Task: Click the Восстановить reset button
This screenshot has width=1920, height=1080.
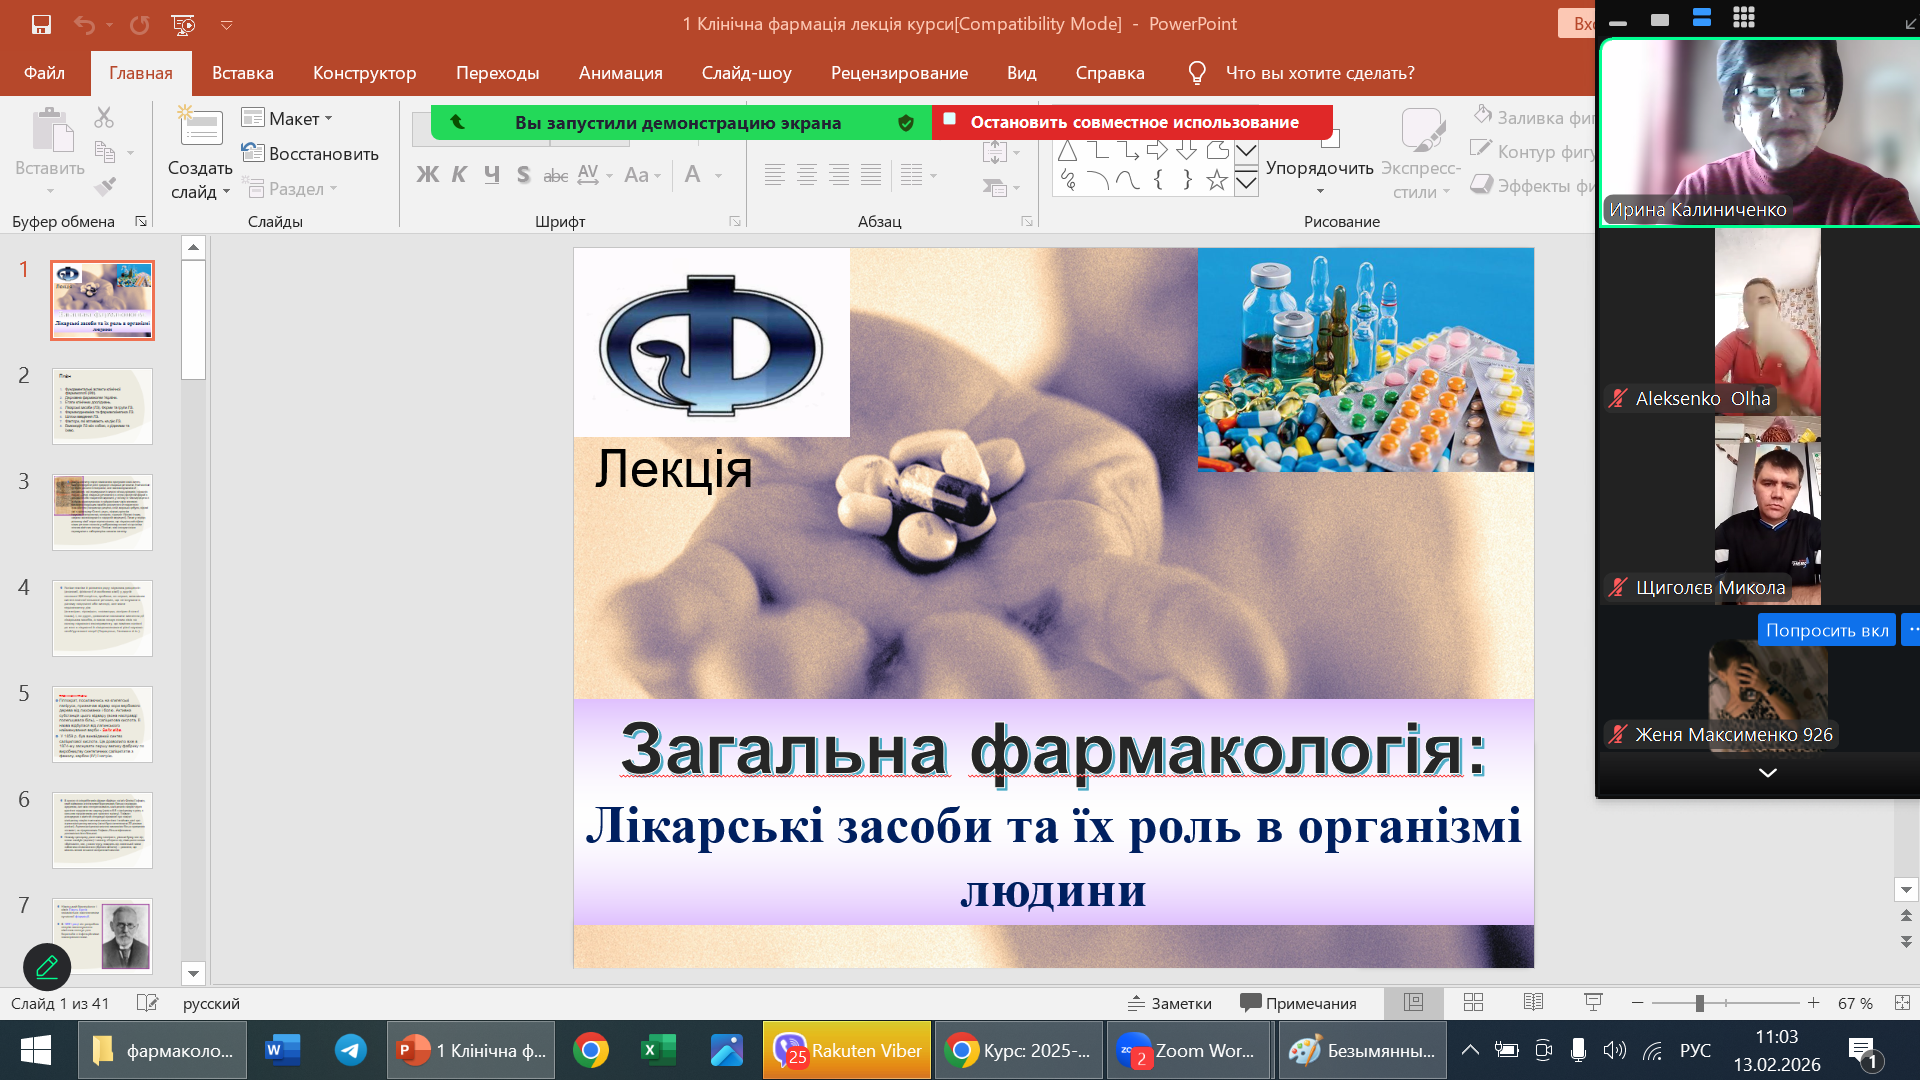Action: [x=311, y=153]
